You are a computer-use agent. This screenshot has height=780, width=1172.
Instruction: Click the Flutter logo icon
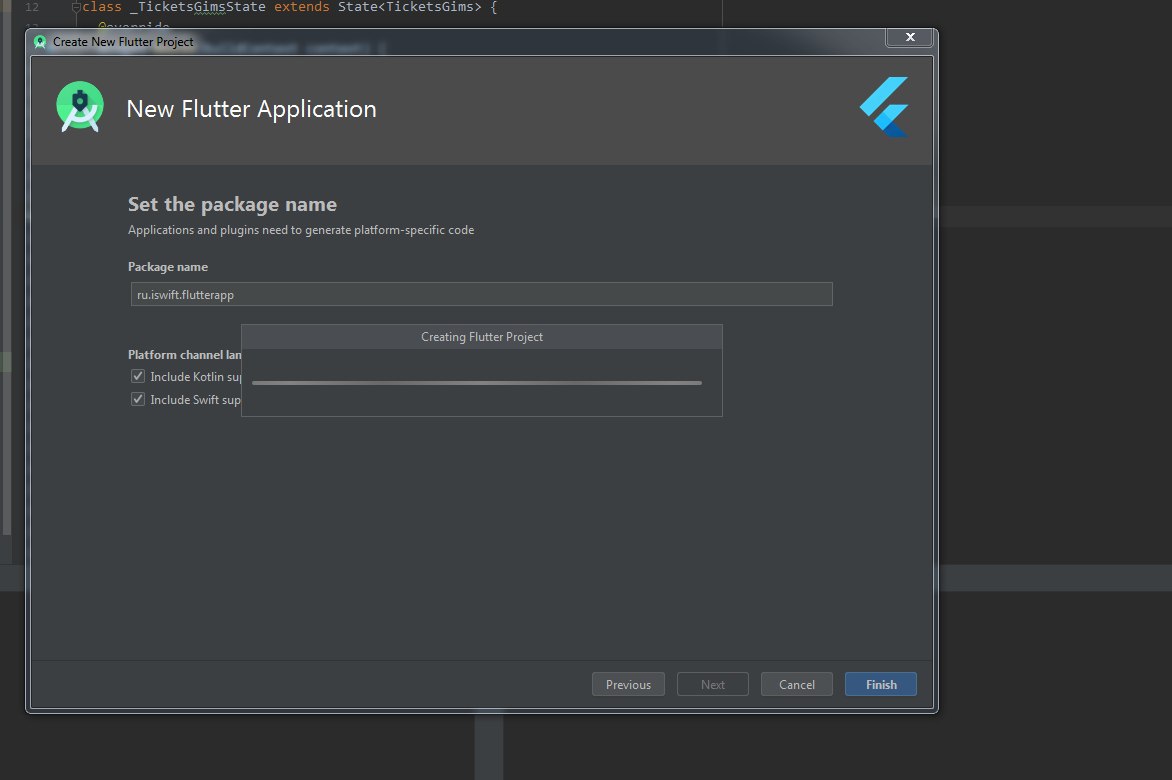[884, 107]
